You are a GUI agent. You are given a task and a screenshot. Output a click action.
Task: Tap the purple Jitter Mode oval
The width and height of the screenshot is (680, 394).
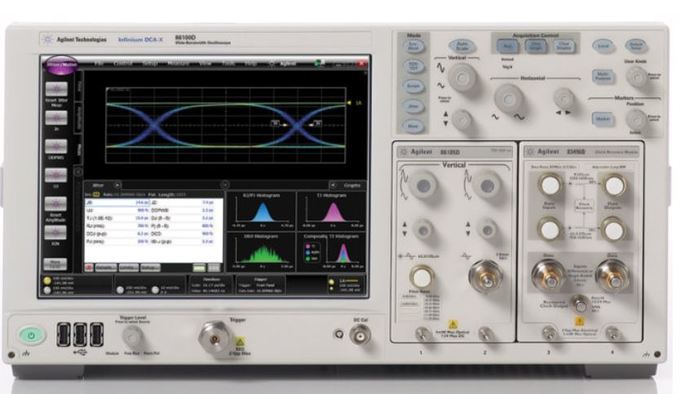[62, 64]
